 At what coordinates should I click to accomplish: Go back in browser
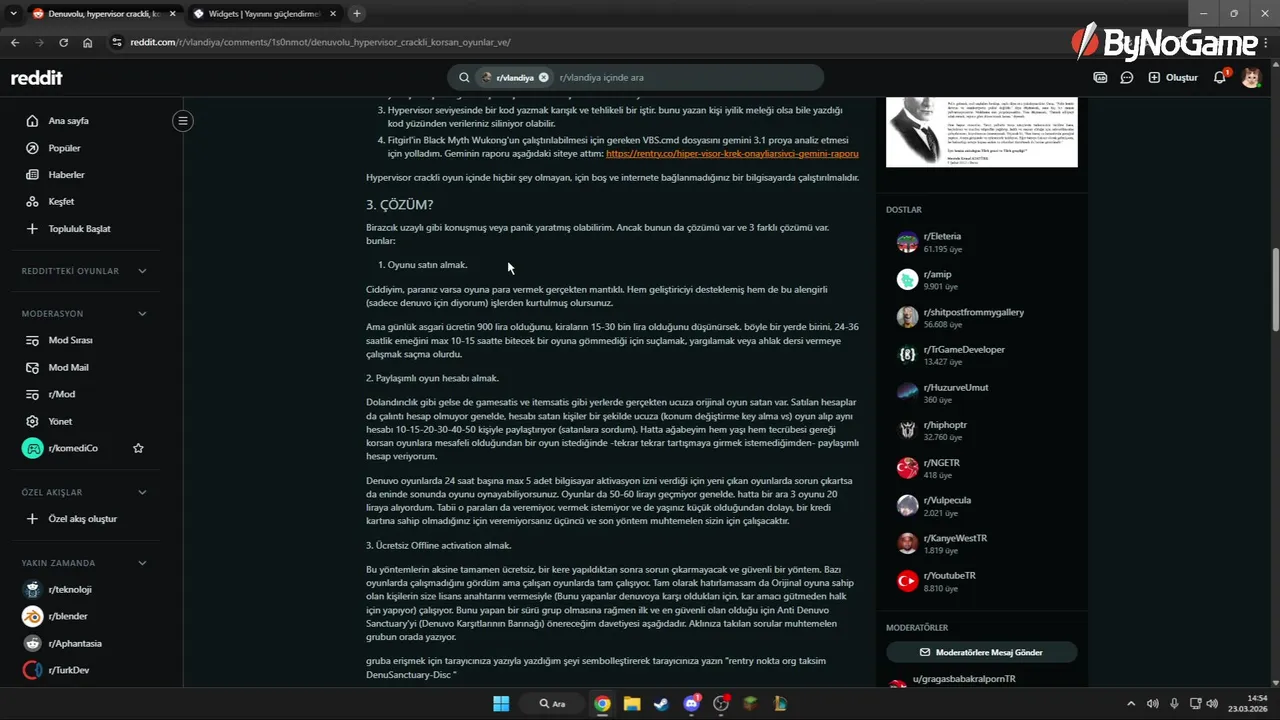click(14, 42)
